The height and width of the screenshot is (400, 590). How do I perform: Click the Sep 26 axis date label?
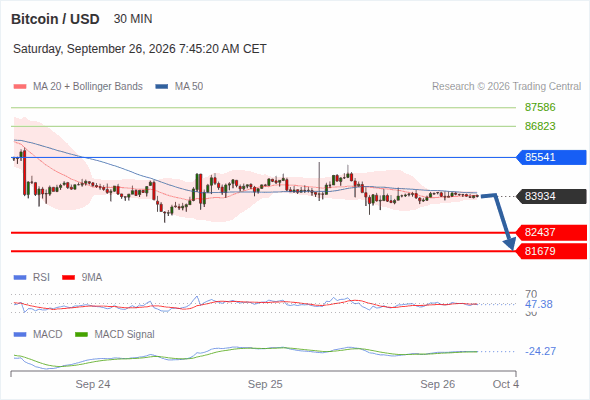(438, 384)
